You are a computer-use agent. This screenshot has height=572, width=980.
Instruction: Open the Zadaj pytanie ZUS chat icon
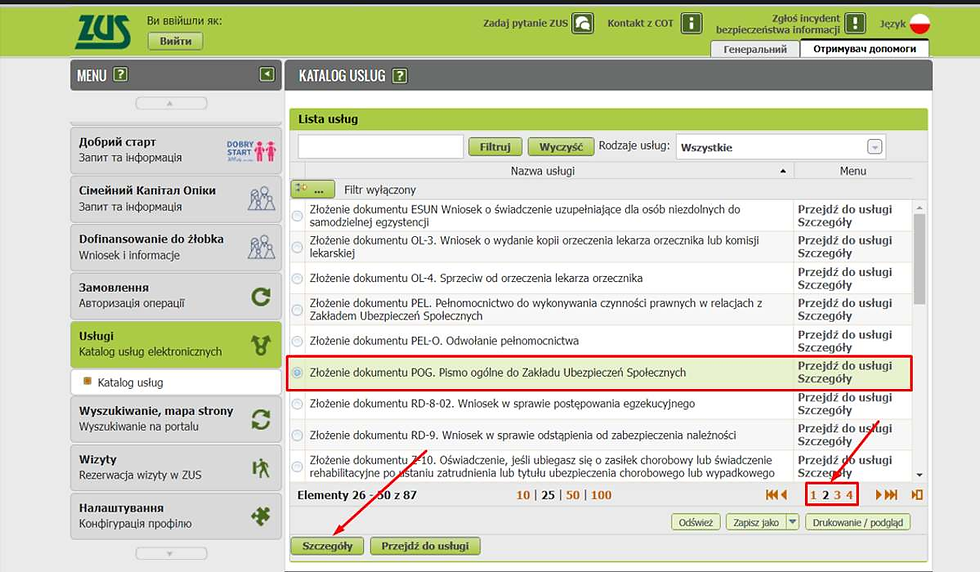click(x=582, y=24)
